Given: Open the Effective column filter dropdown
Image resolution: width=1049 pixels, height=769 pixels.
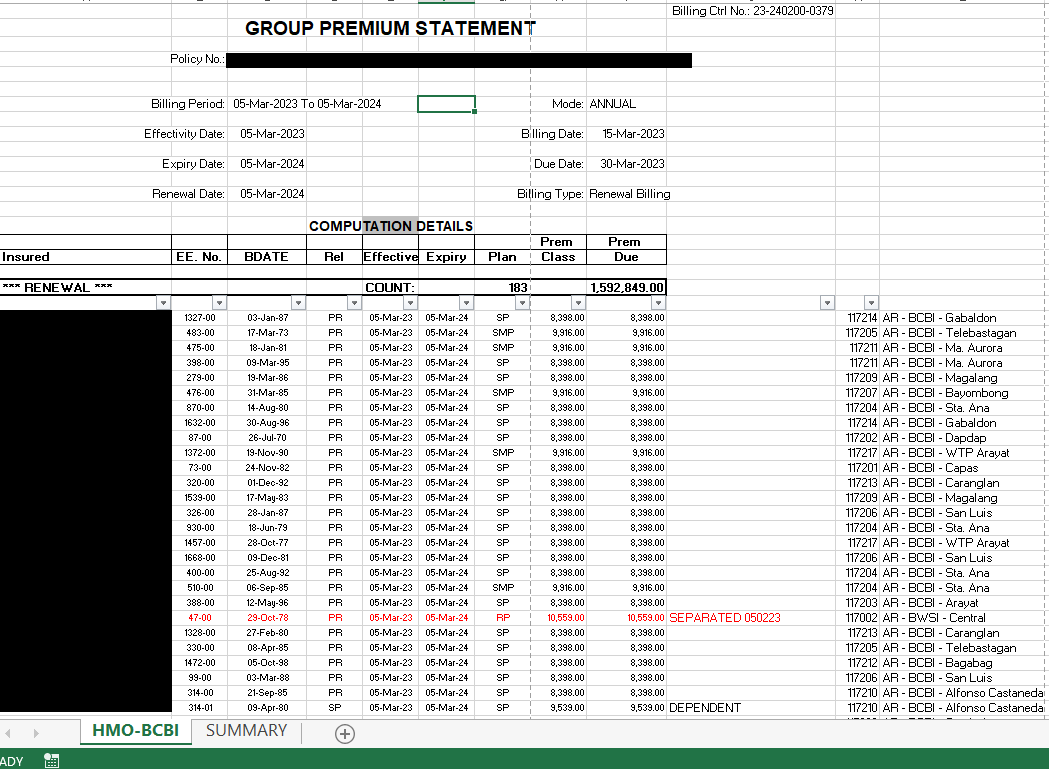Looking at the screenshot, I should [x=410, y=303].
